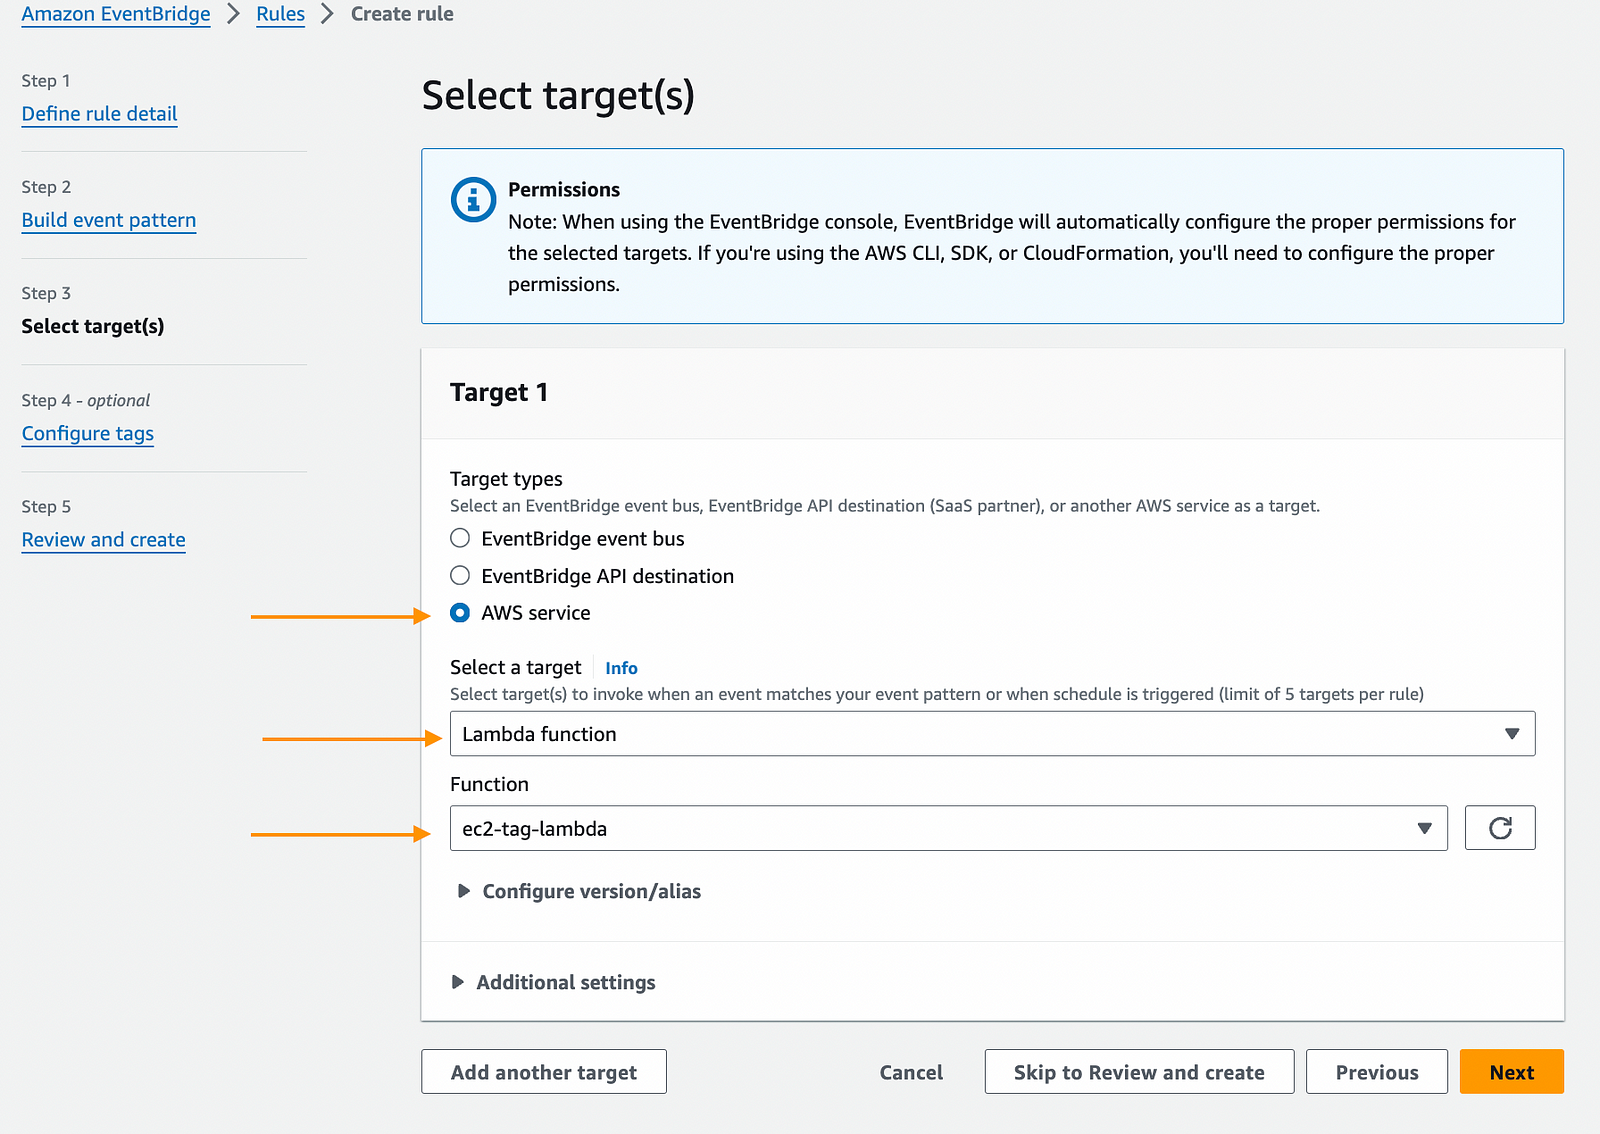Click Skip to Review and create
The width and height of the screenshot is (1600, 1134).
click(x=1138, y=1071)
